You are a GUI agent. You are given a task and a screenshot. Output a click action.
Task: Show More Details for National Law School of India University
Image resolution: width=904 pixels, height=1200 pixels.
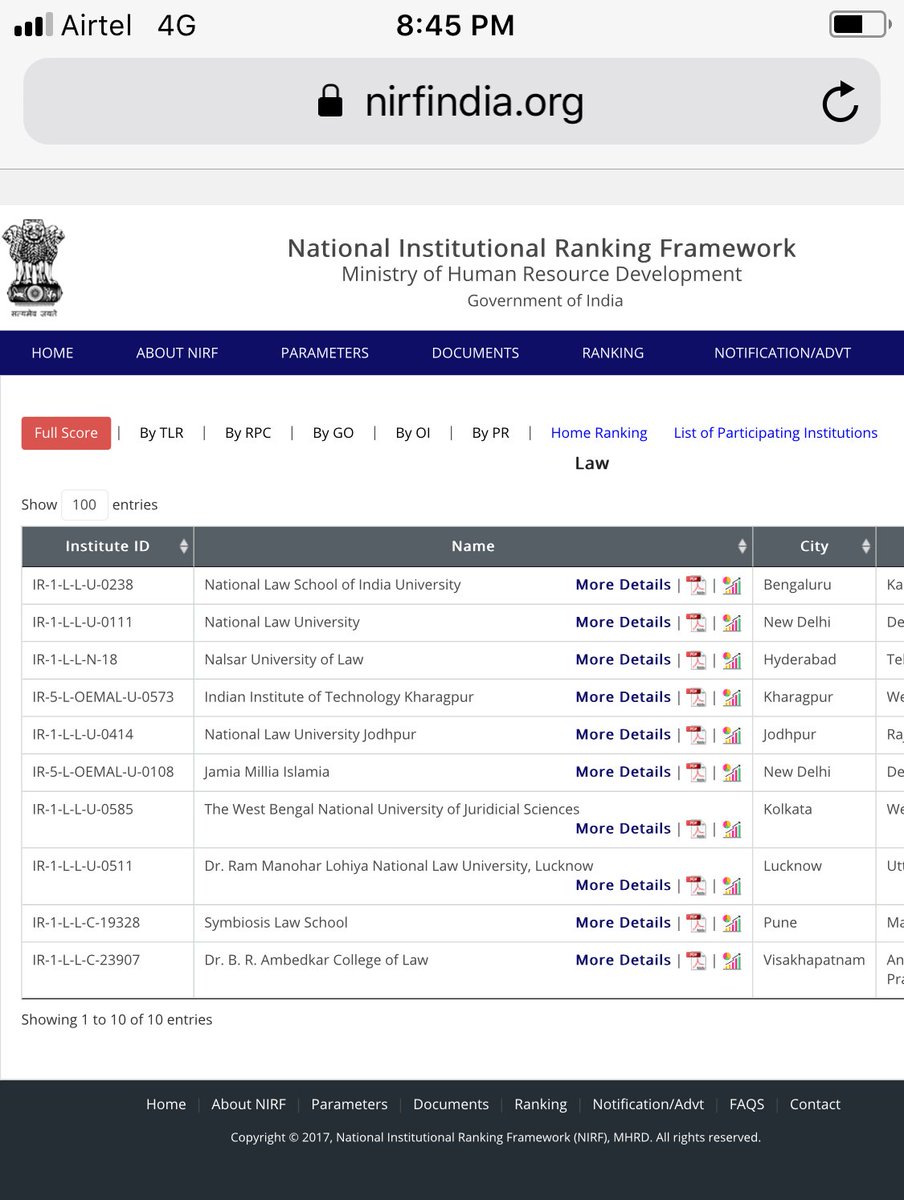point(623,585)
